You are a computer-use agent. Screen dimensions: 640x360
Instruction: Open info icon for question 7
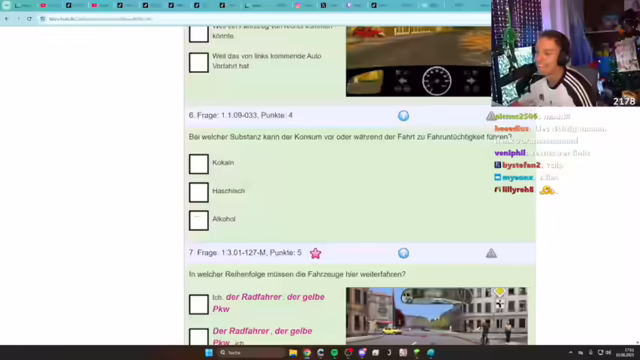403,253
